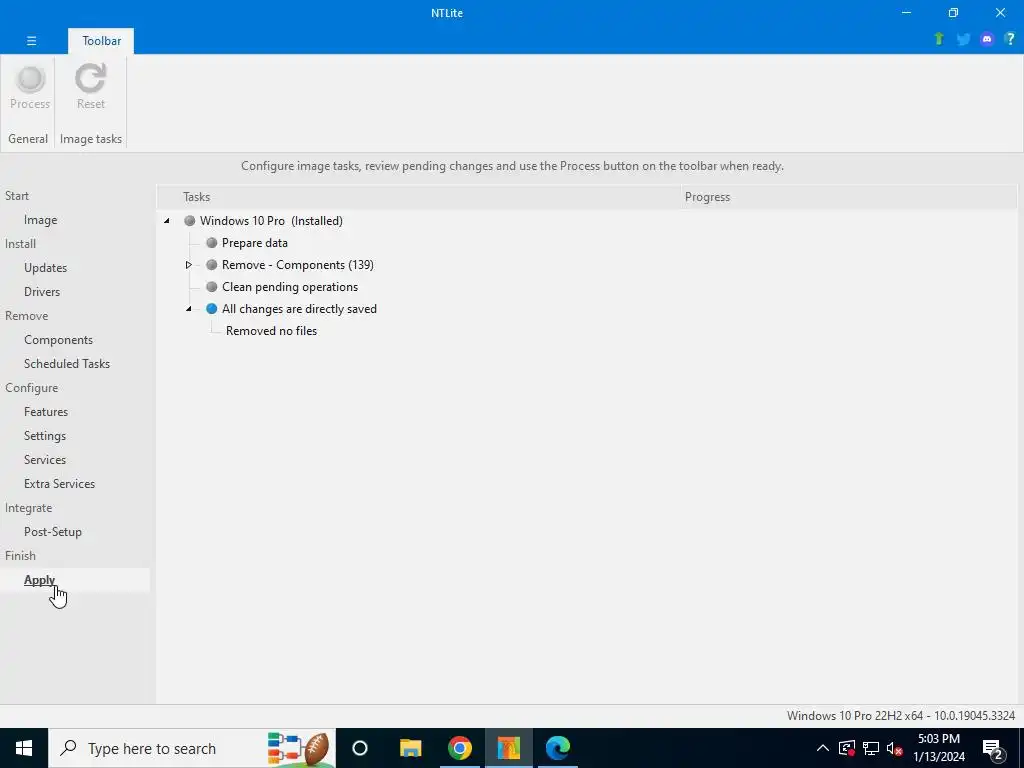Open Extra Services page in sidebar
Viewport: 1024px width, 768px height.
pyautogui.click(x=59, y=484)
